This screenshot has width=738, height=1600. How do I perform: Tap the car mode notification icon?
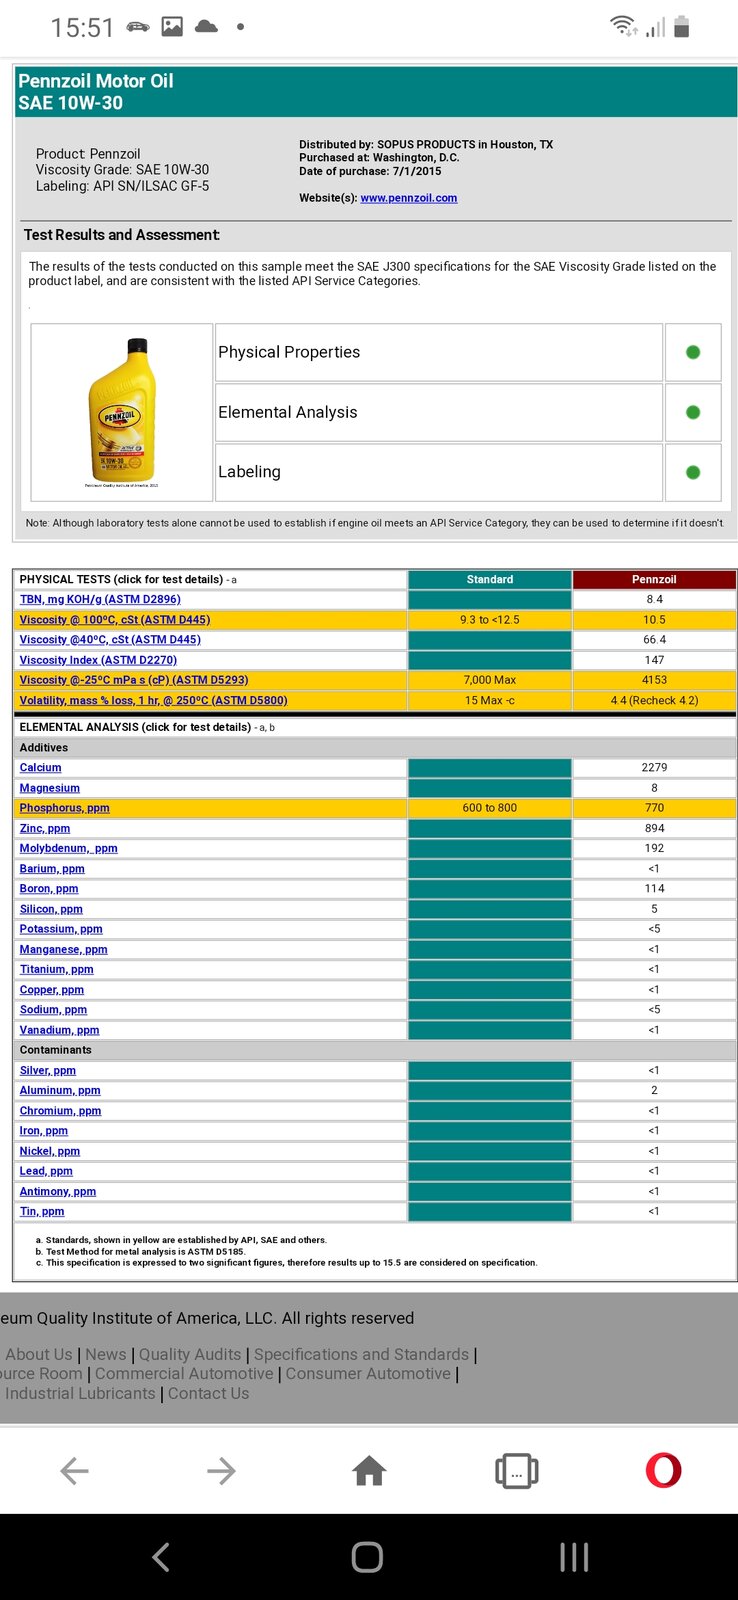(138, 27)
